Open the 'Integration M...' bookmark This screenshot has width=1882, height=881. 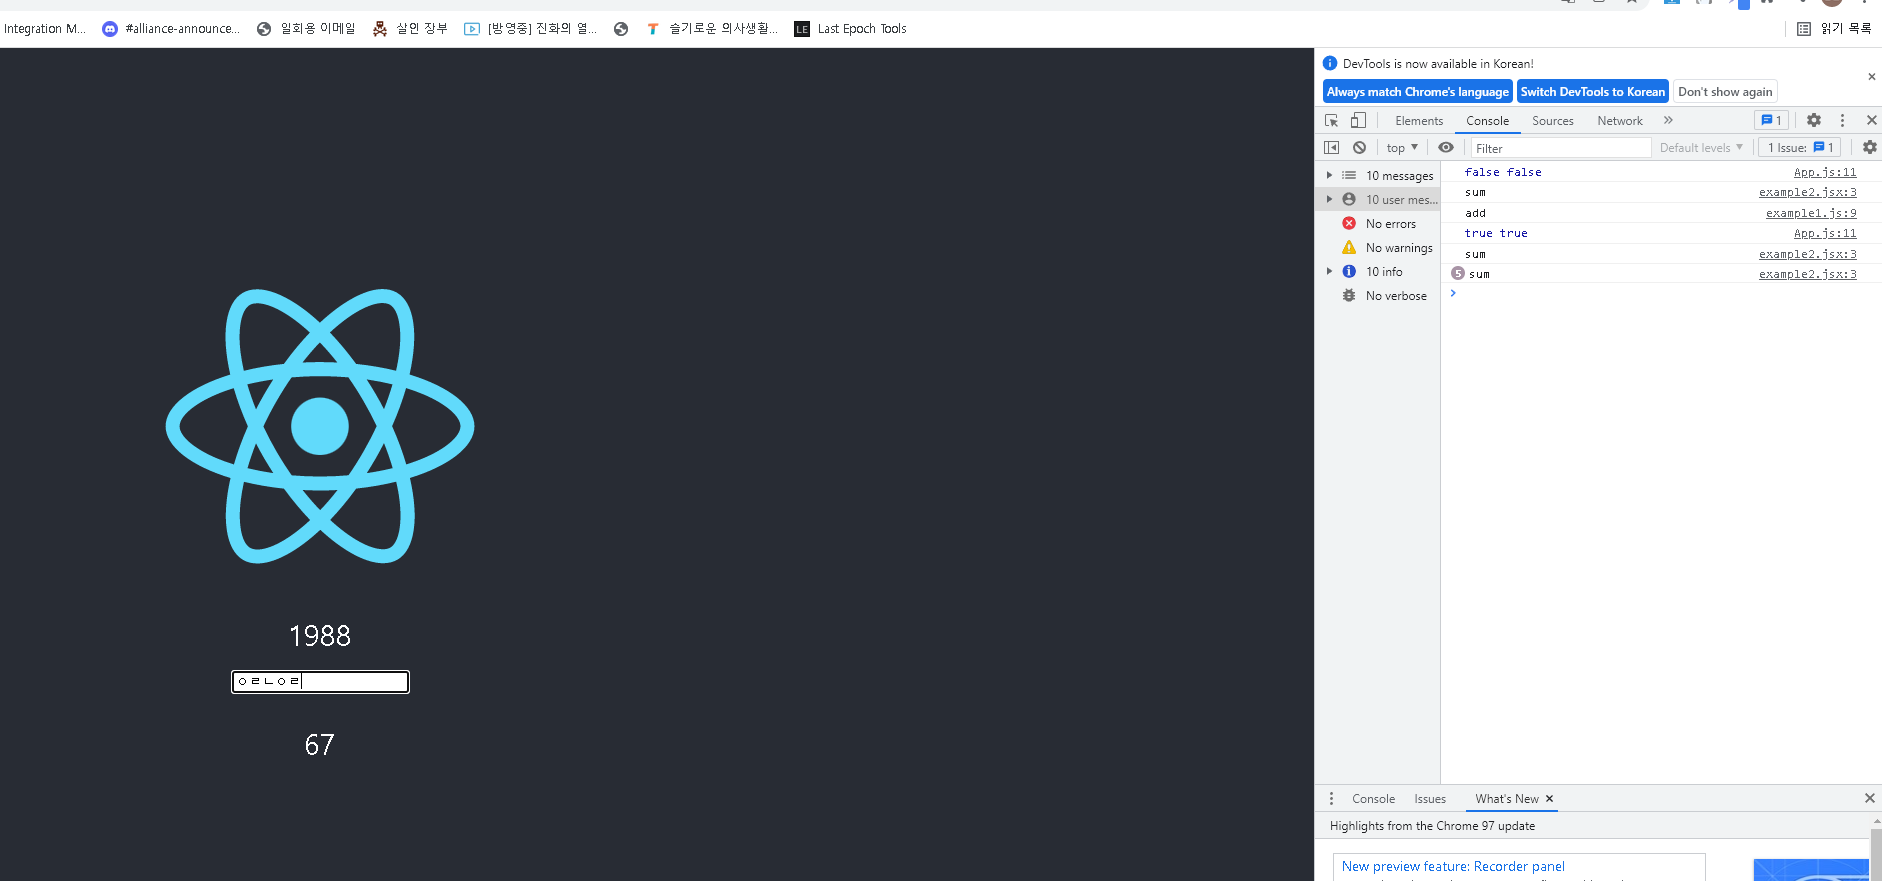[45, 29]
